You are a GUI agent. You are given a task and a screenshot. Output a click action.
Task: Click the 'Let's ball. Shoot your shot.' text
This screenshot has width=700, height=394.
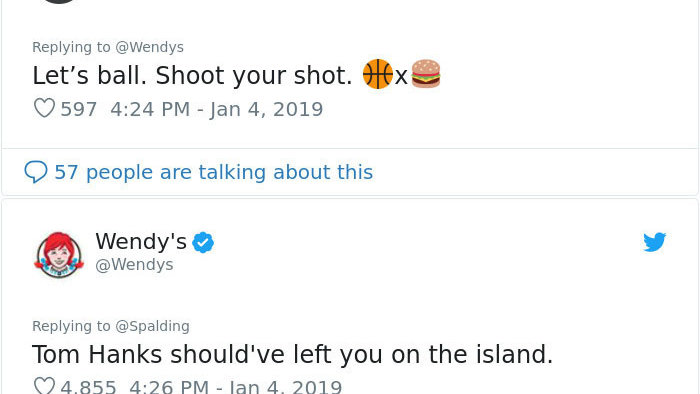tap(192, 75)
